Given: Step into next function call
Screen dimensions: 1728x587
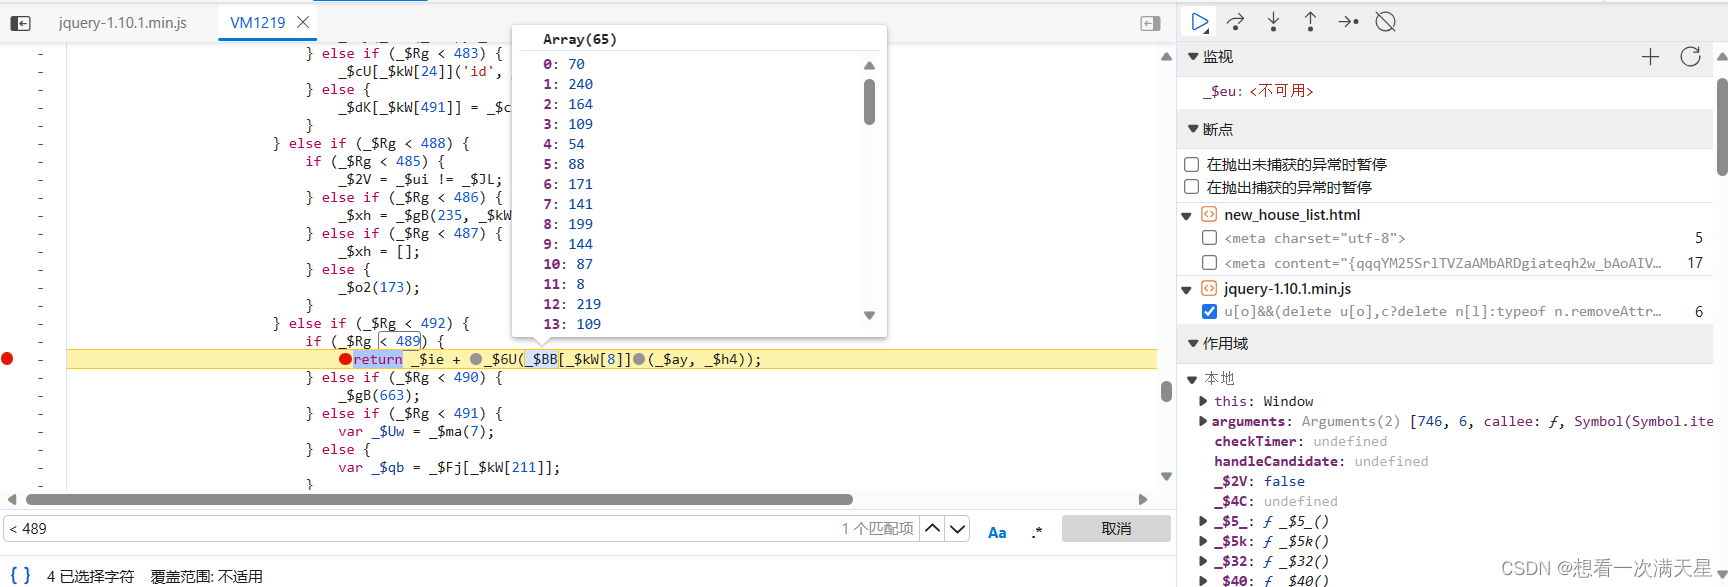Looking at the screenshot, I should tap(1273, 22).
